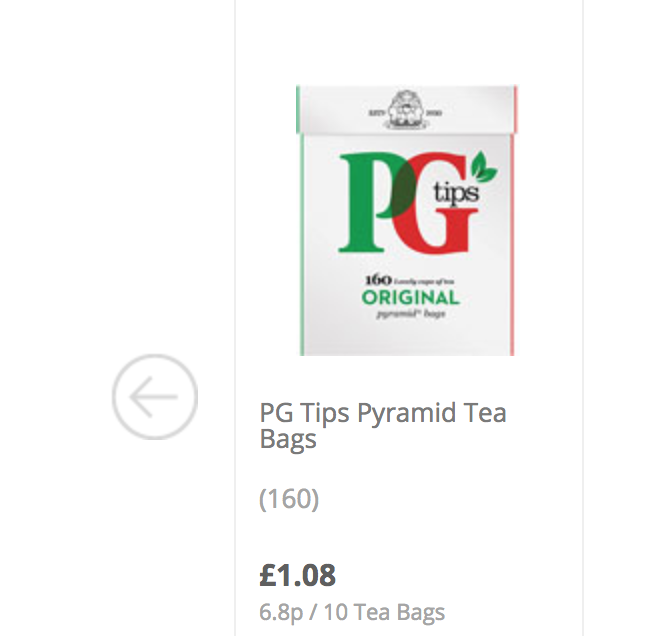Click the "pyramid bags" text on box
Viewport: 650px width, 636px height.
point(410,314)
